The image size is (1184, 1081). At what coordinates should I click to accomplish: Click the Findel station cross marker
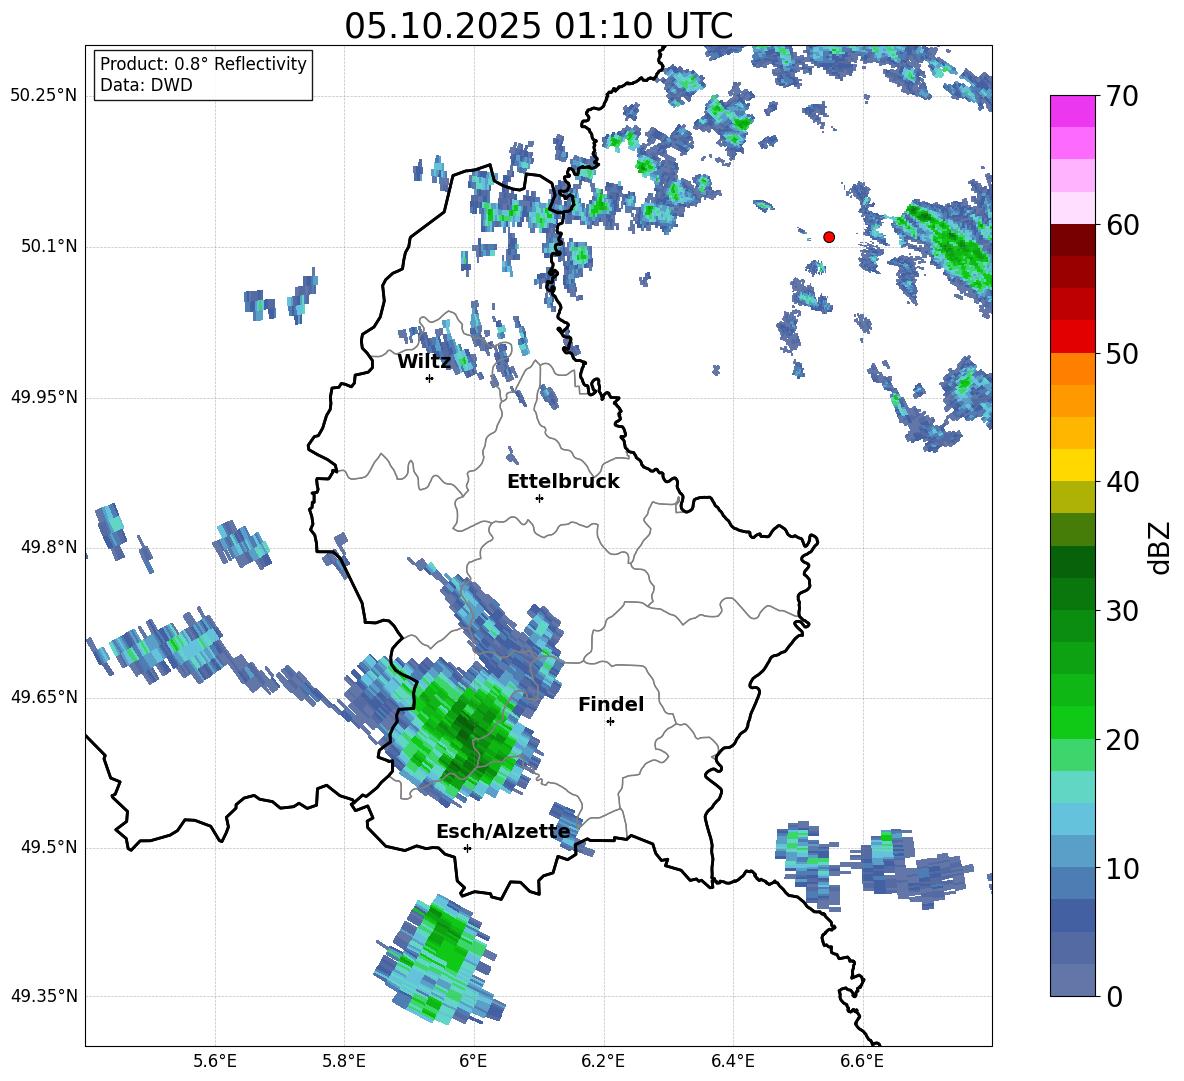click(x=610, y=722)
